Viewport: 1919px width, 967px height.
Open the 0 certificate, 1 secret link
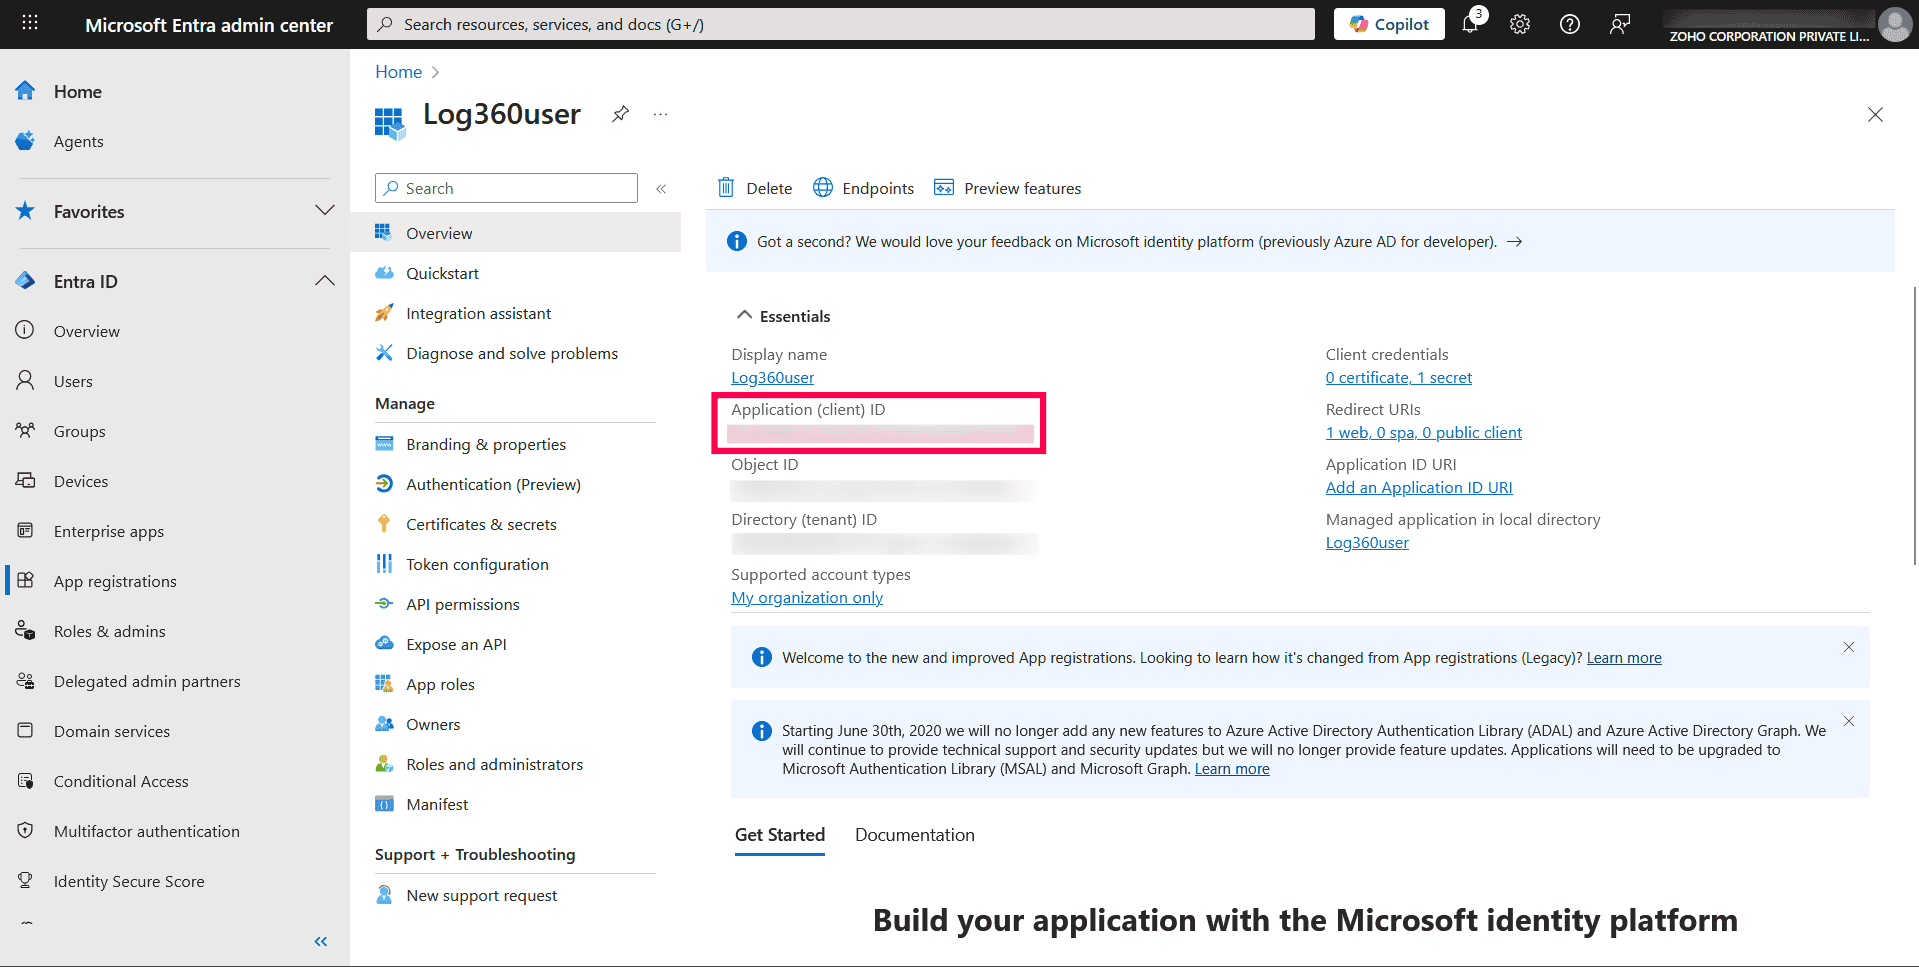[1398, 377]
